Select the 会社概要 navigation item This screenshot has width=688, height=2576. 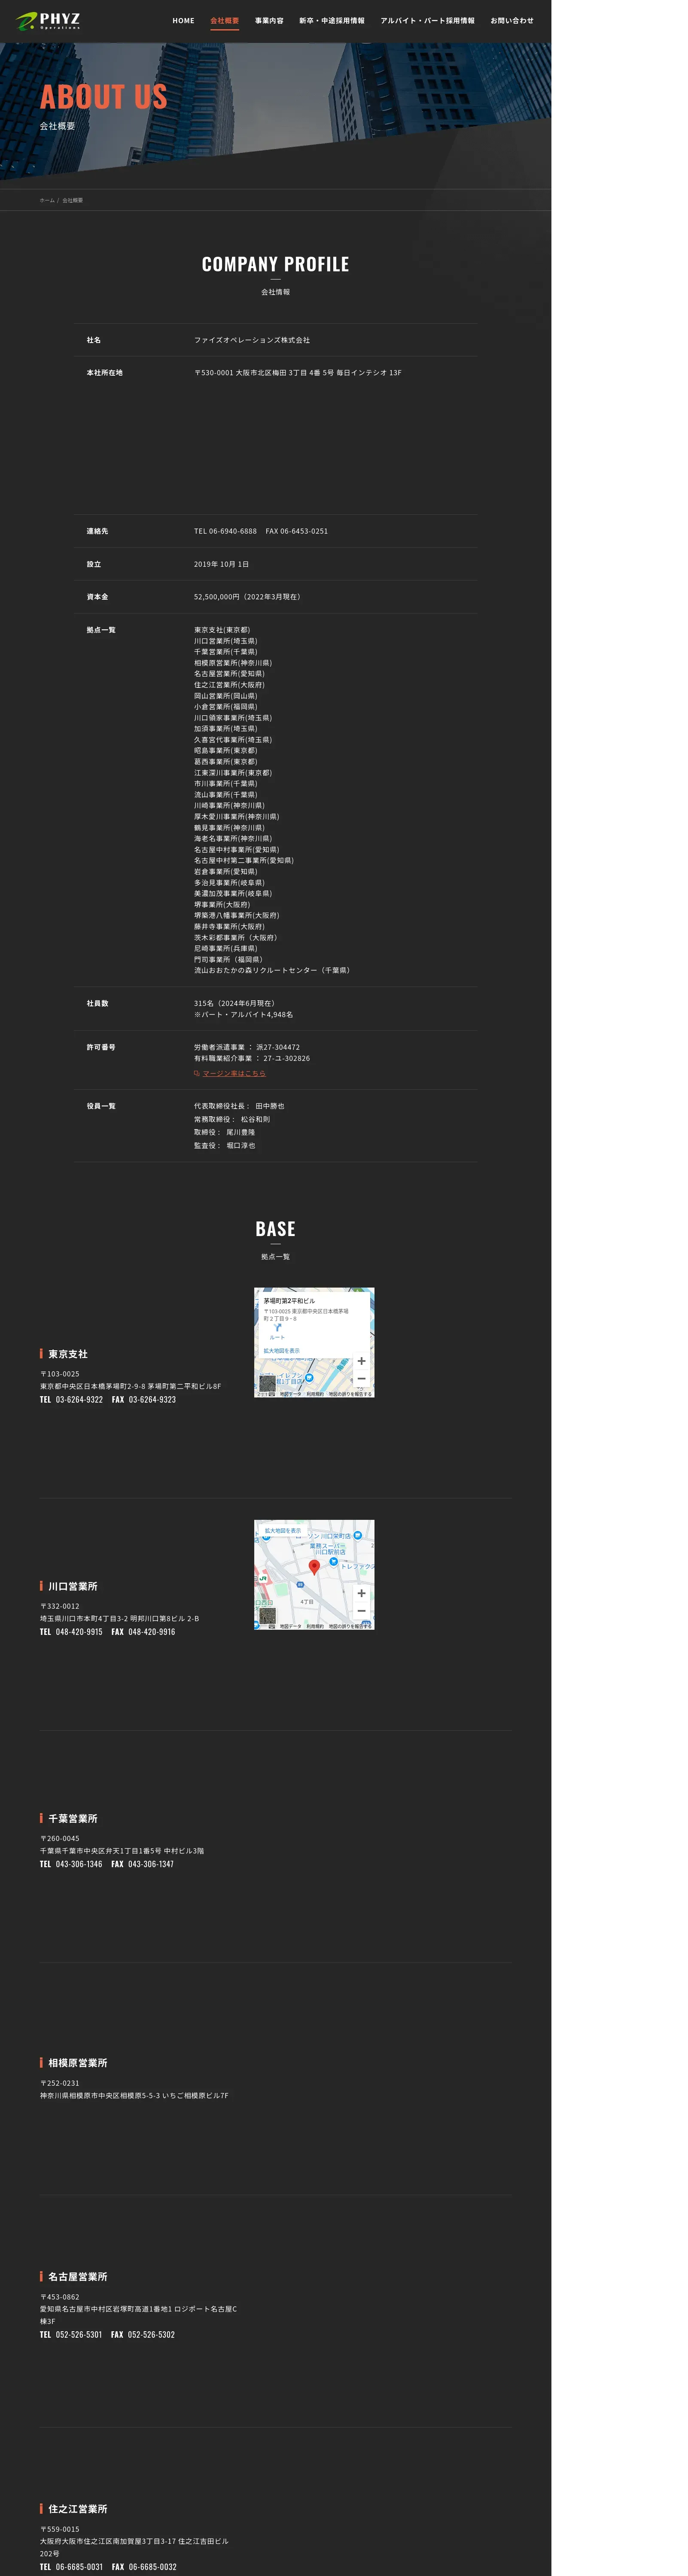coord(224,21)
